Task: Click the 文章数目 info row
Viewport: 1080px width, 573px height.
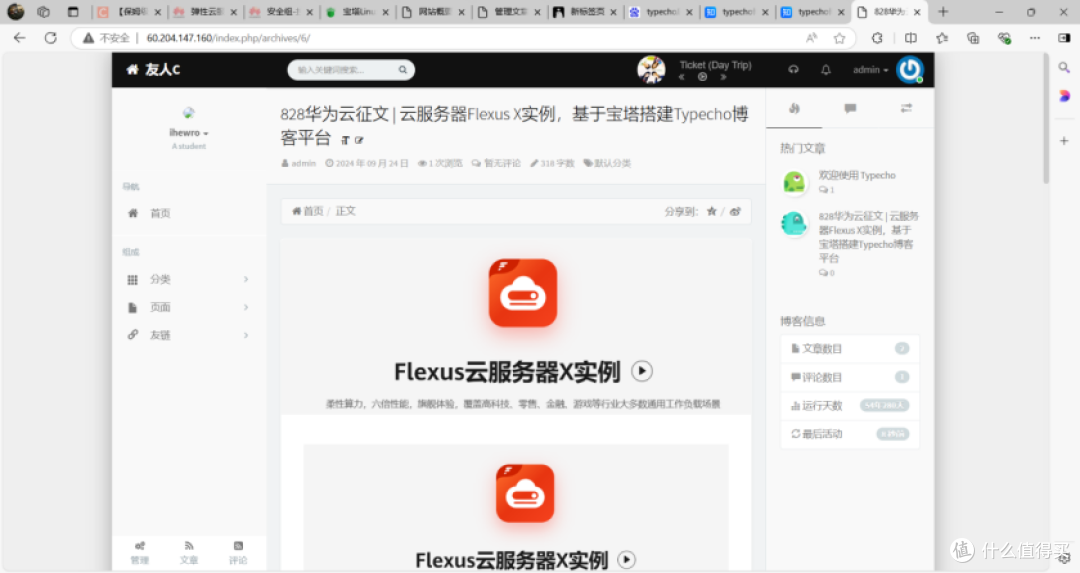Action: [850, 349]
